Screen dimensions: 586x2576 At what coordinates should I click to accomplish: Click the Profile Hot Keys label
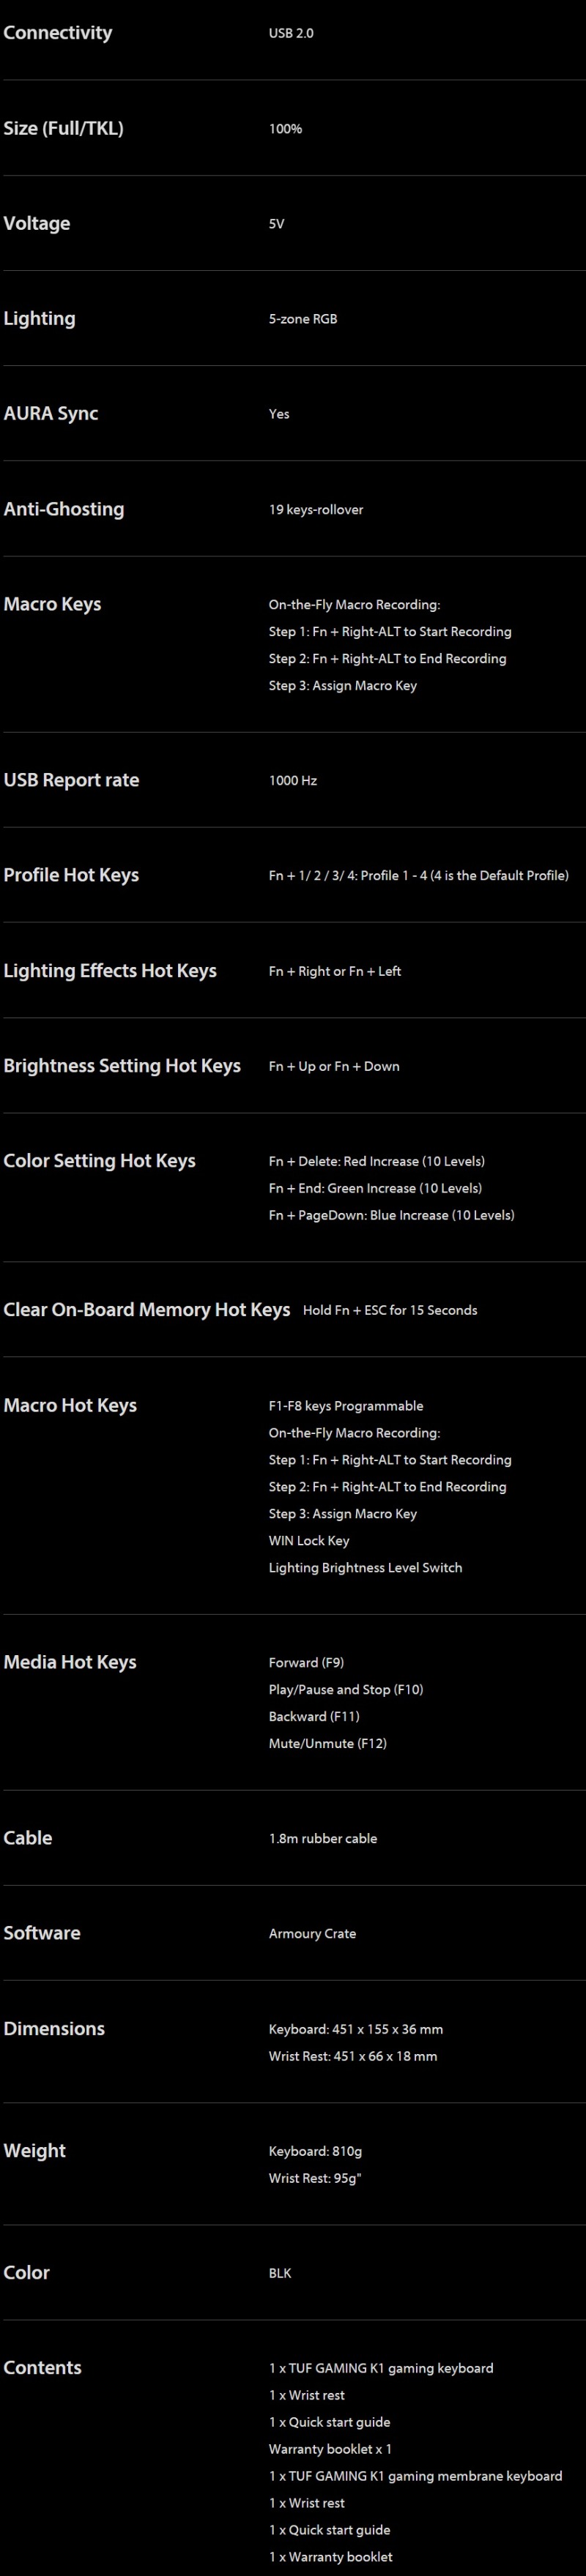coord(71,875)
